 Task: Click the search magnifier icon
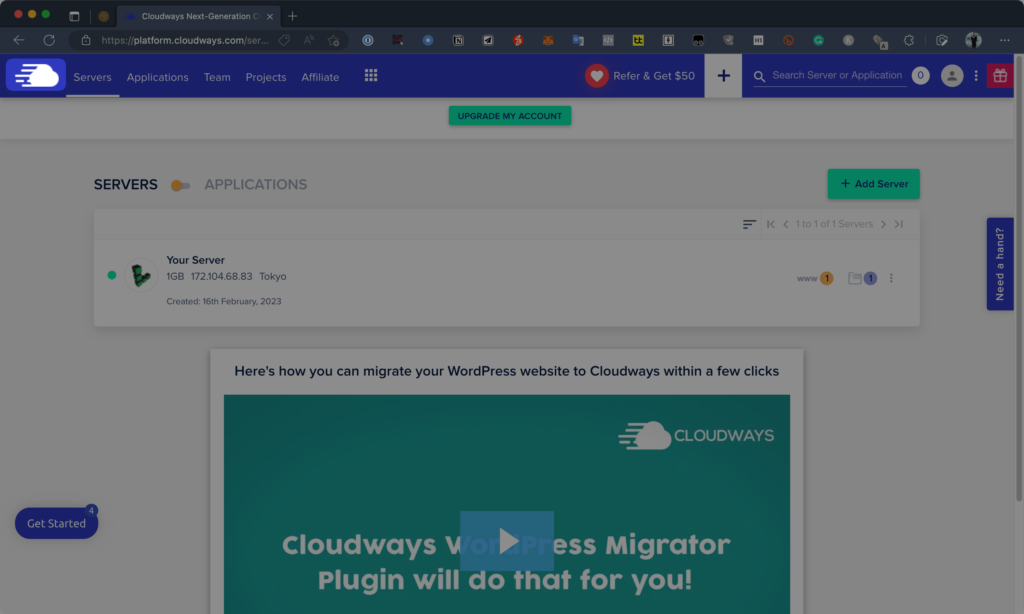click(759, 76)
